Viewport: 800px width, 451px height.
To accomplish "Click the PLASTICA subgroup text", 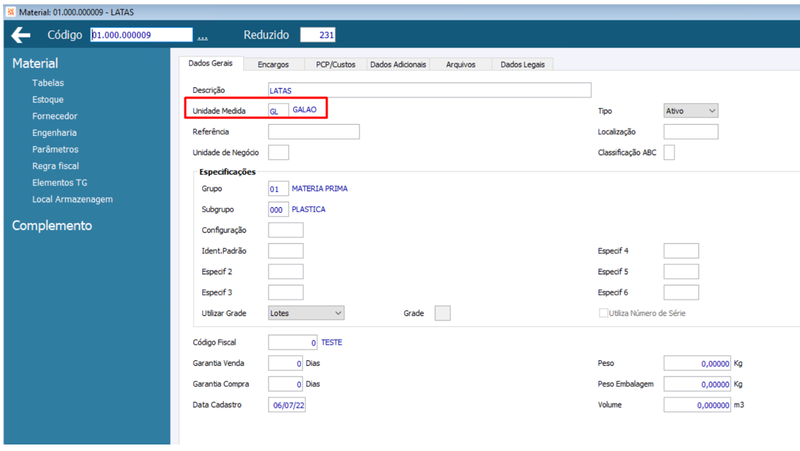I will click(x=308, y=209).
